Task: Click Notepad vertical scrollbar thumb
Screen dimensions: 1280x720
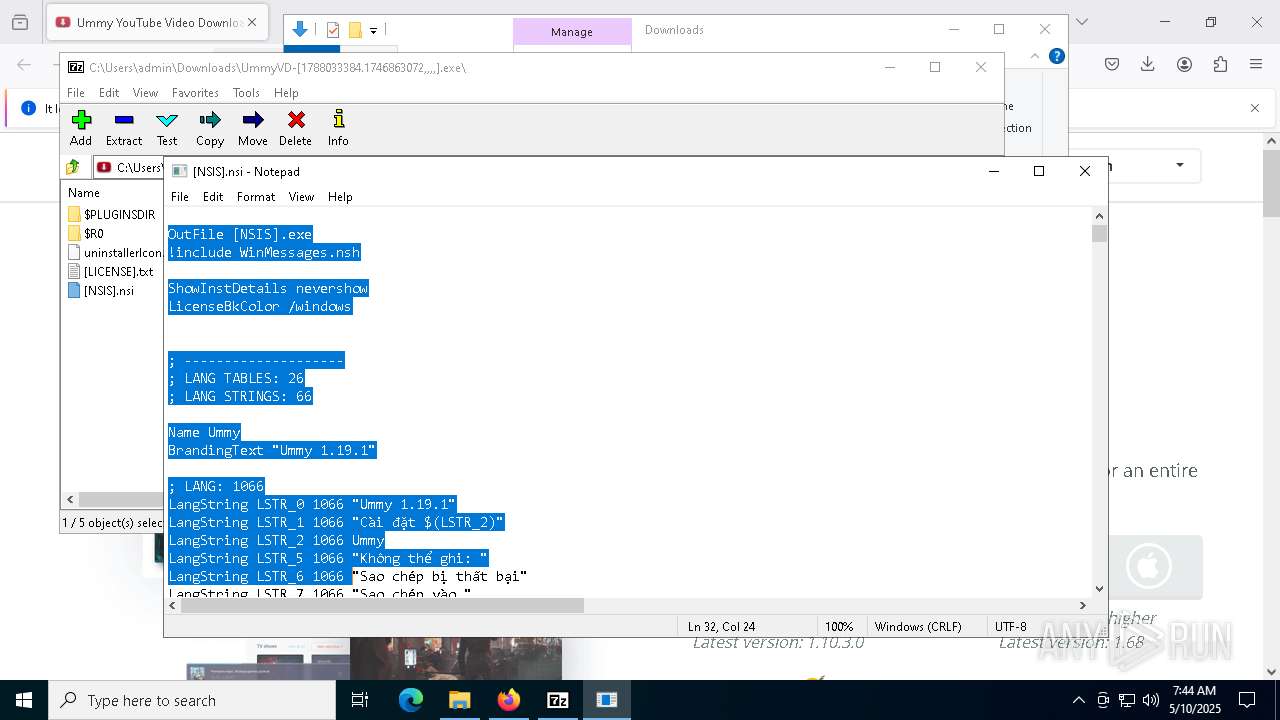Action: [x=1100, y=234]
